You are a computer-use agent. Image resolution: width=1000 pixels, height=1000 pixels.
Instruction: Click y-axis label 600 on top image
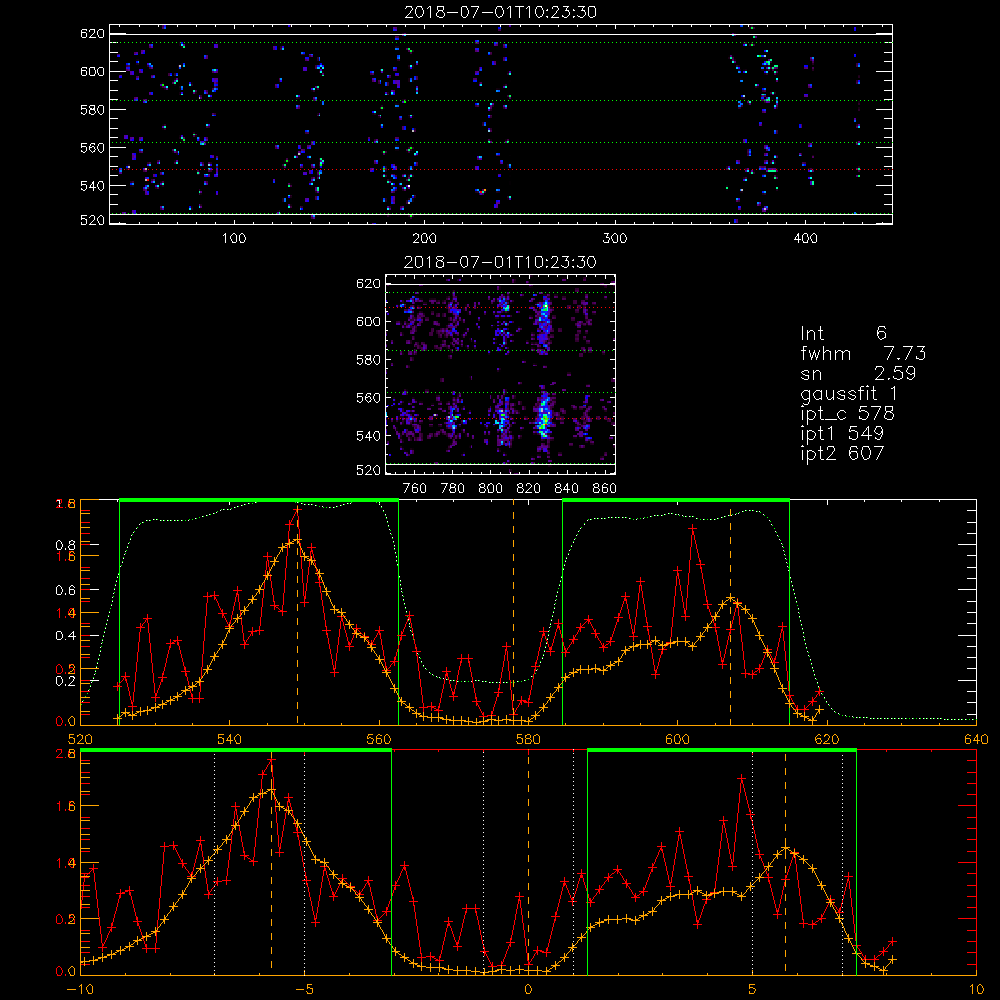click(x=92, y=71)
